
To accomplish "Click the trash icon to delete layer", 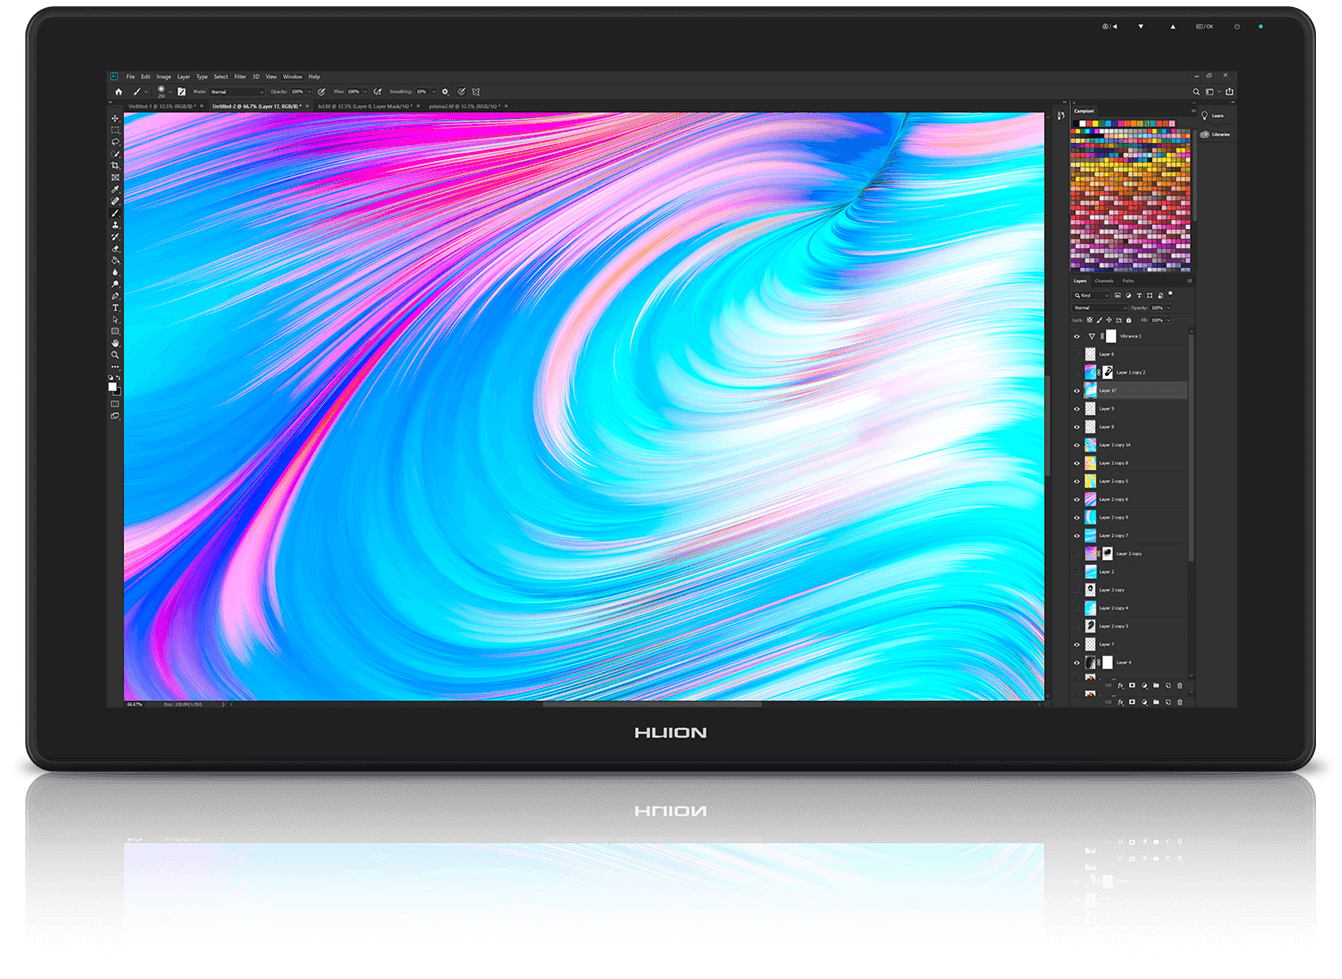I will (1180, 686).
